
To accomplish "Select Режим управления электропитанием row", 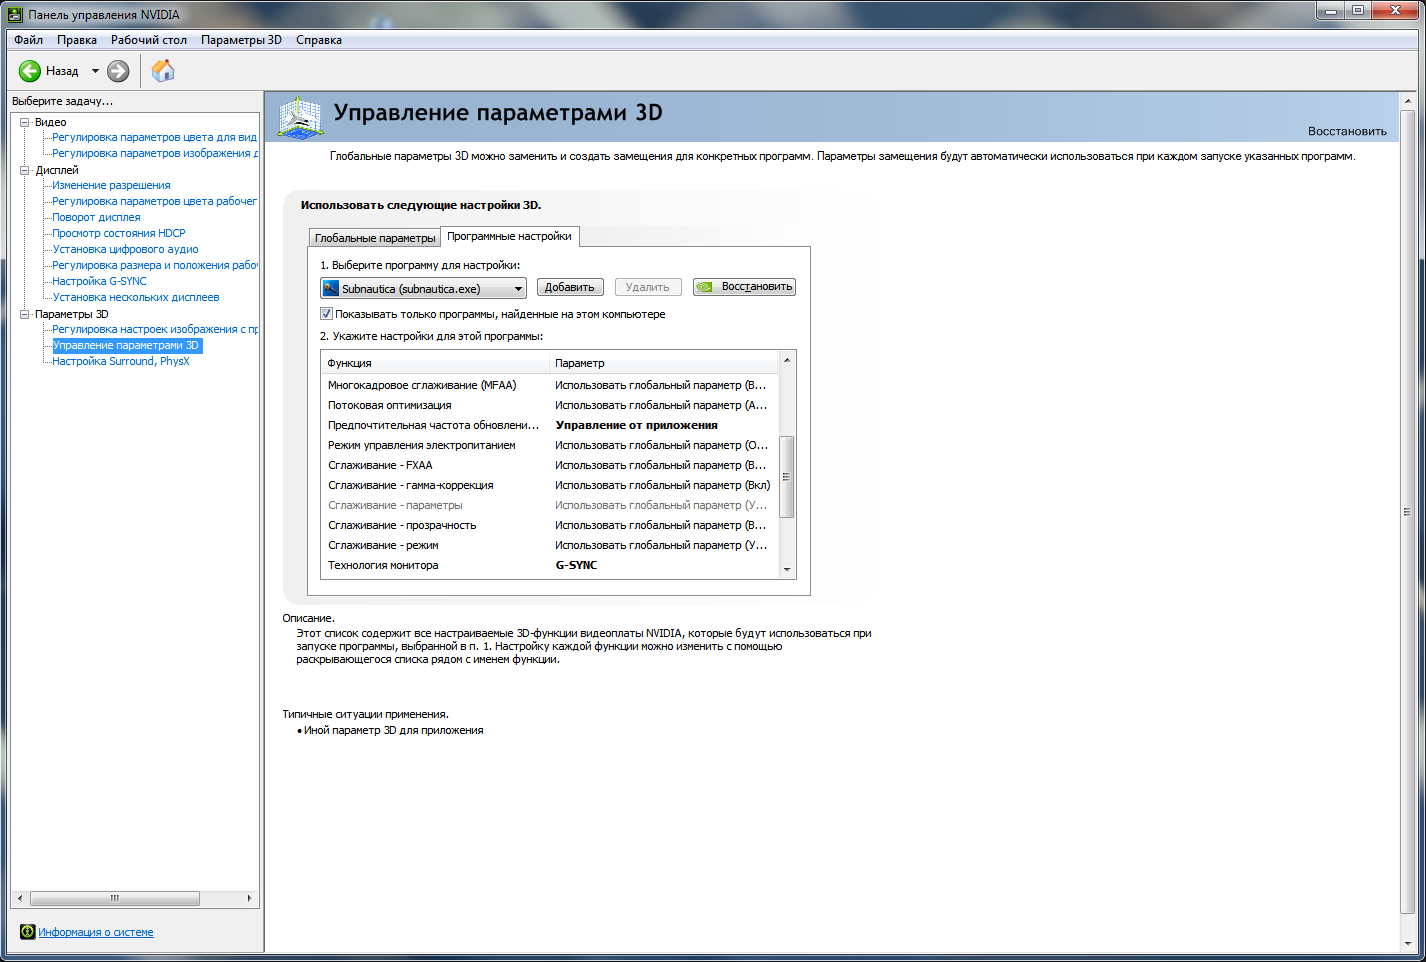I will pos(549,445).
